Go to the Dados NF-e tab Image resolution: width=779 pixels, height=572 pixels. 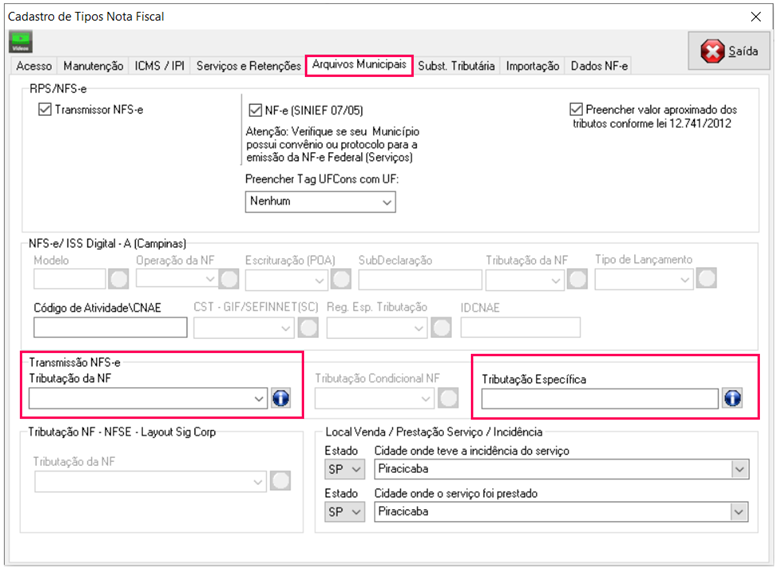click(x=599, y=66)
